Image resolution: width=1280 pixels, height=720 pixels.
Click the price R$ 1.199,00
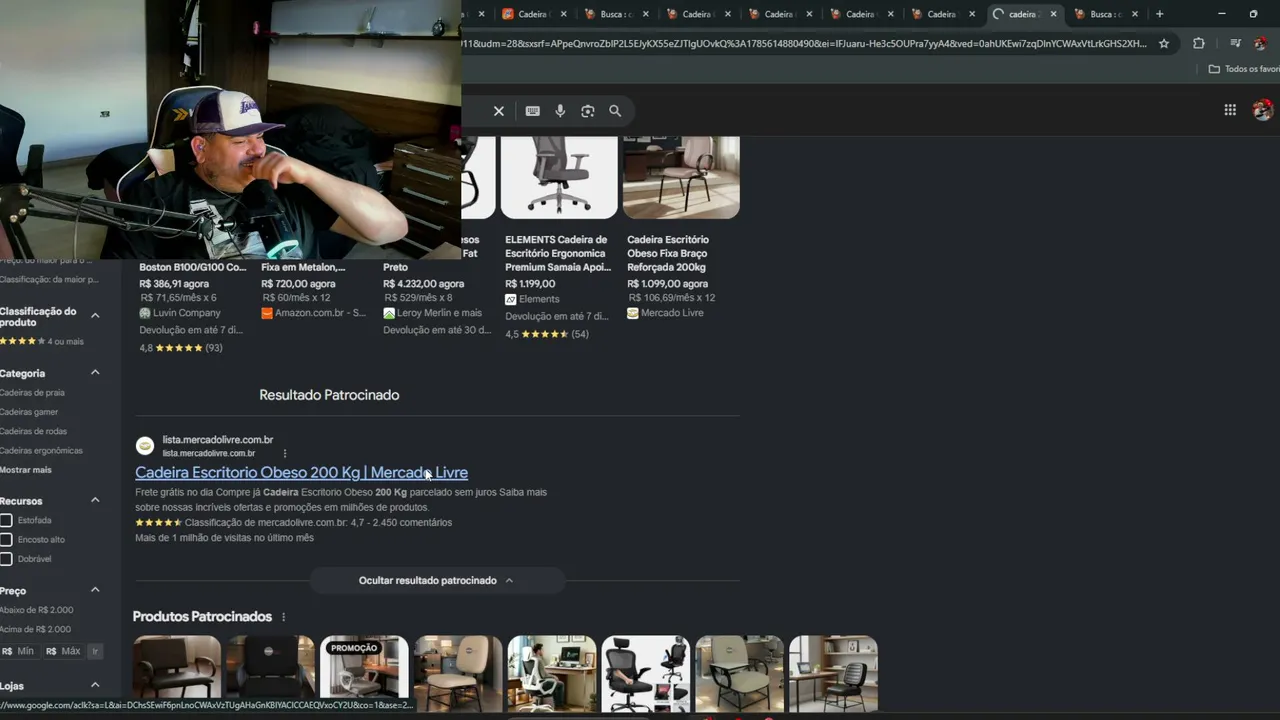coord(530,284)
